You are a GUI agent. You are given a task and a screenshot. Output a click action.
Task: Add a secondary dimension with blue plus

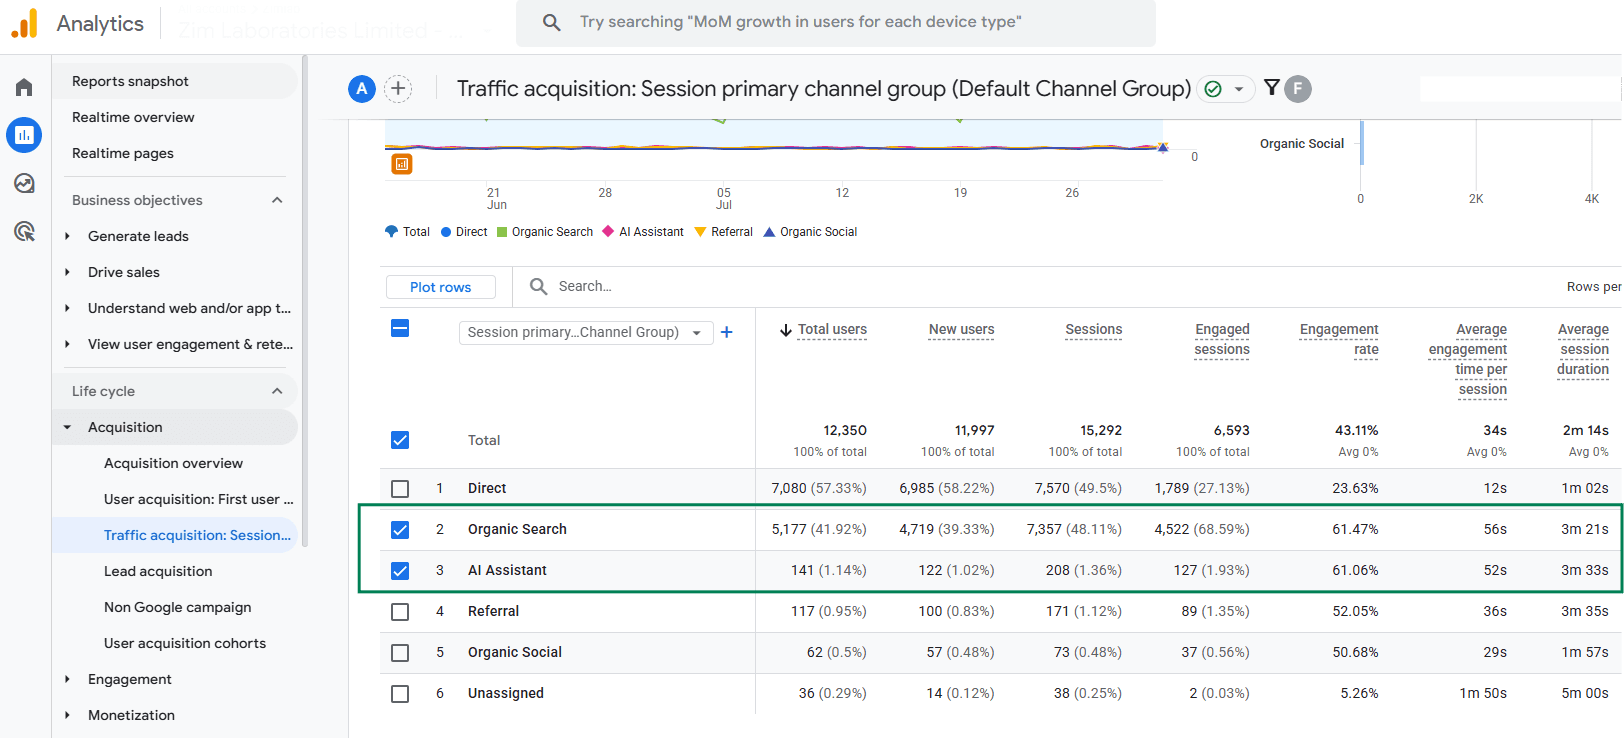(727, 332)
